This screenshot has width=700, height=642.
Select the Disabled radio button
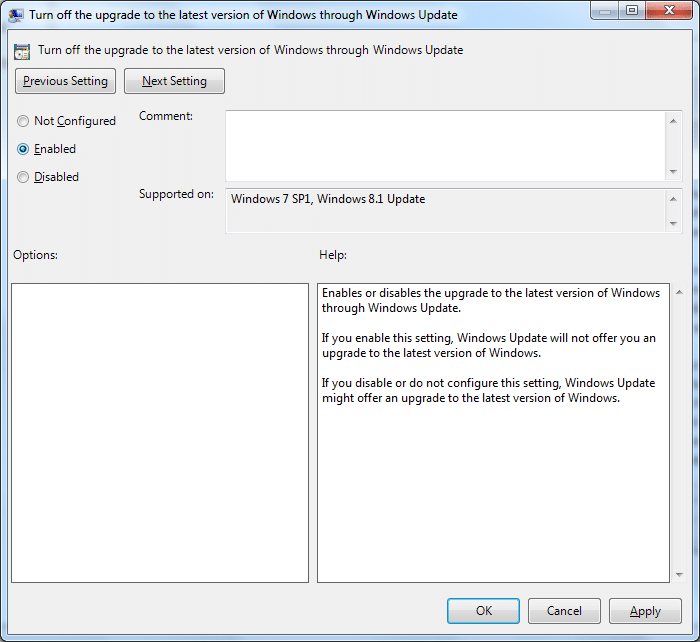coord(23,177)
